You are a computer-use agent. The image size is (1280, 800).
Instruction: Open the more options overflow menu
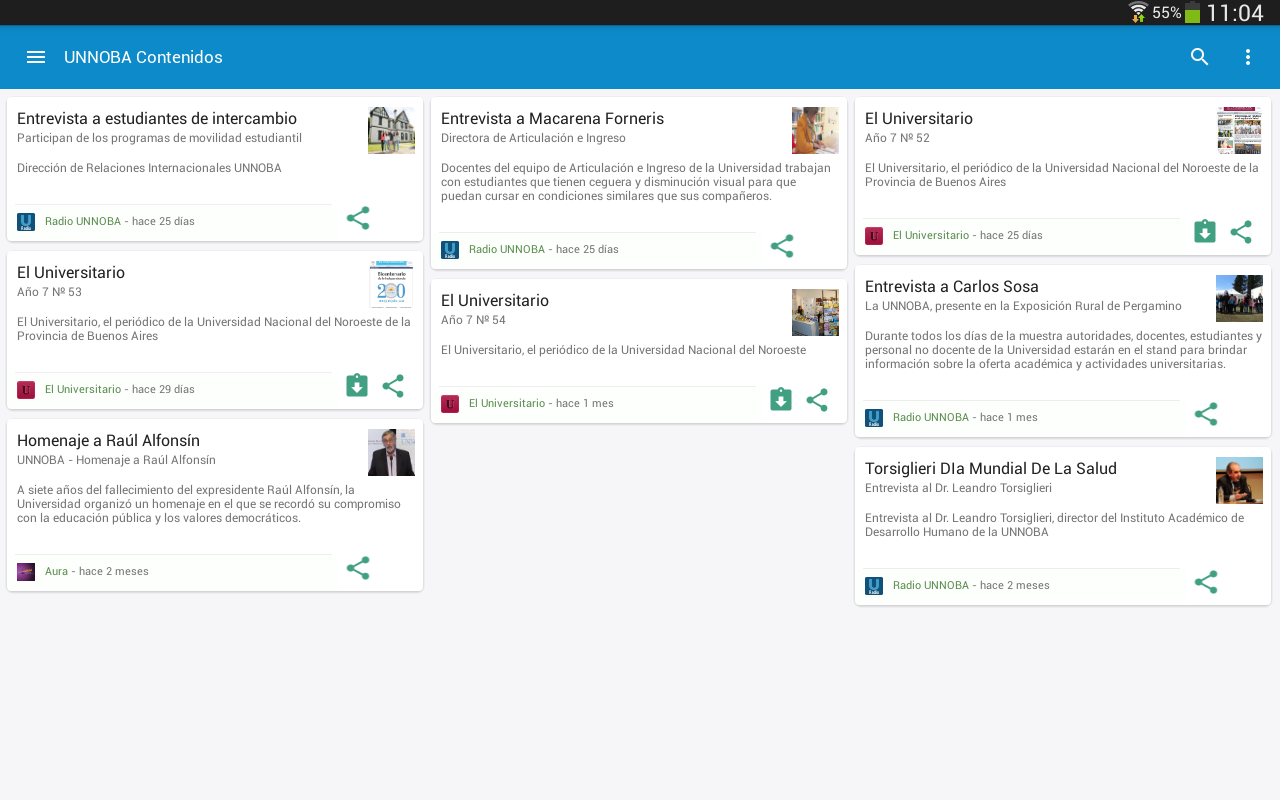tap(1248, 57)
